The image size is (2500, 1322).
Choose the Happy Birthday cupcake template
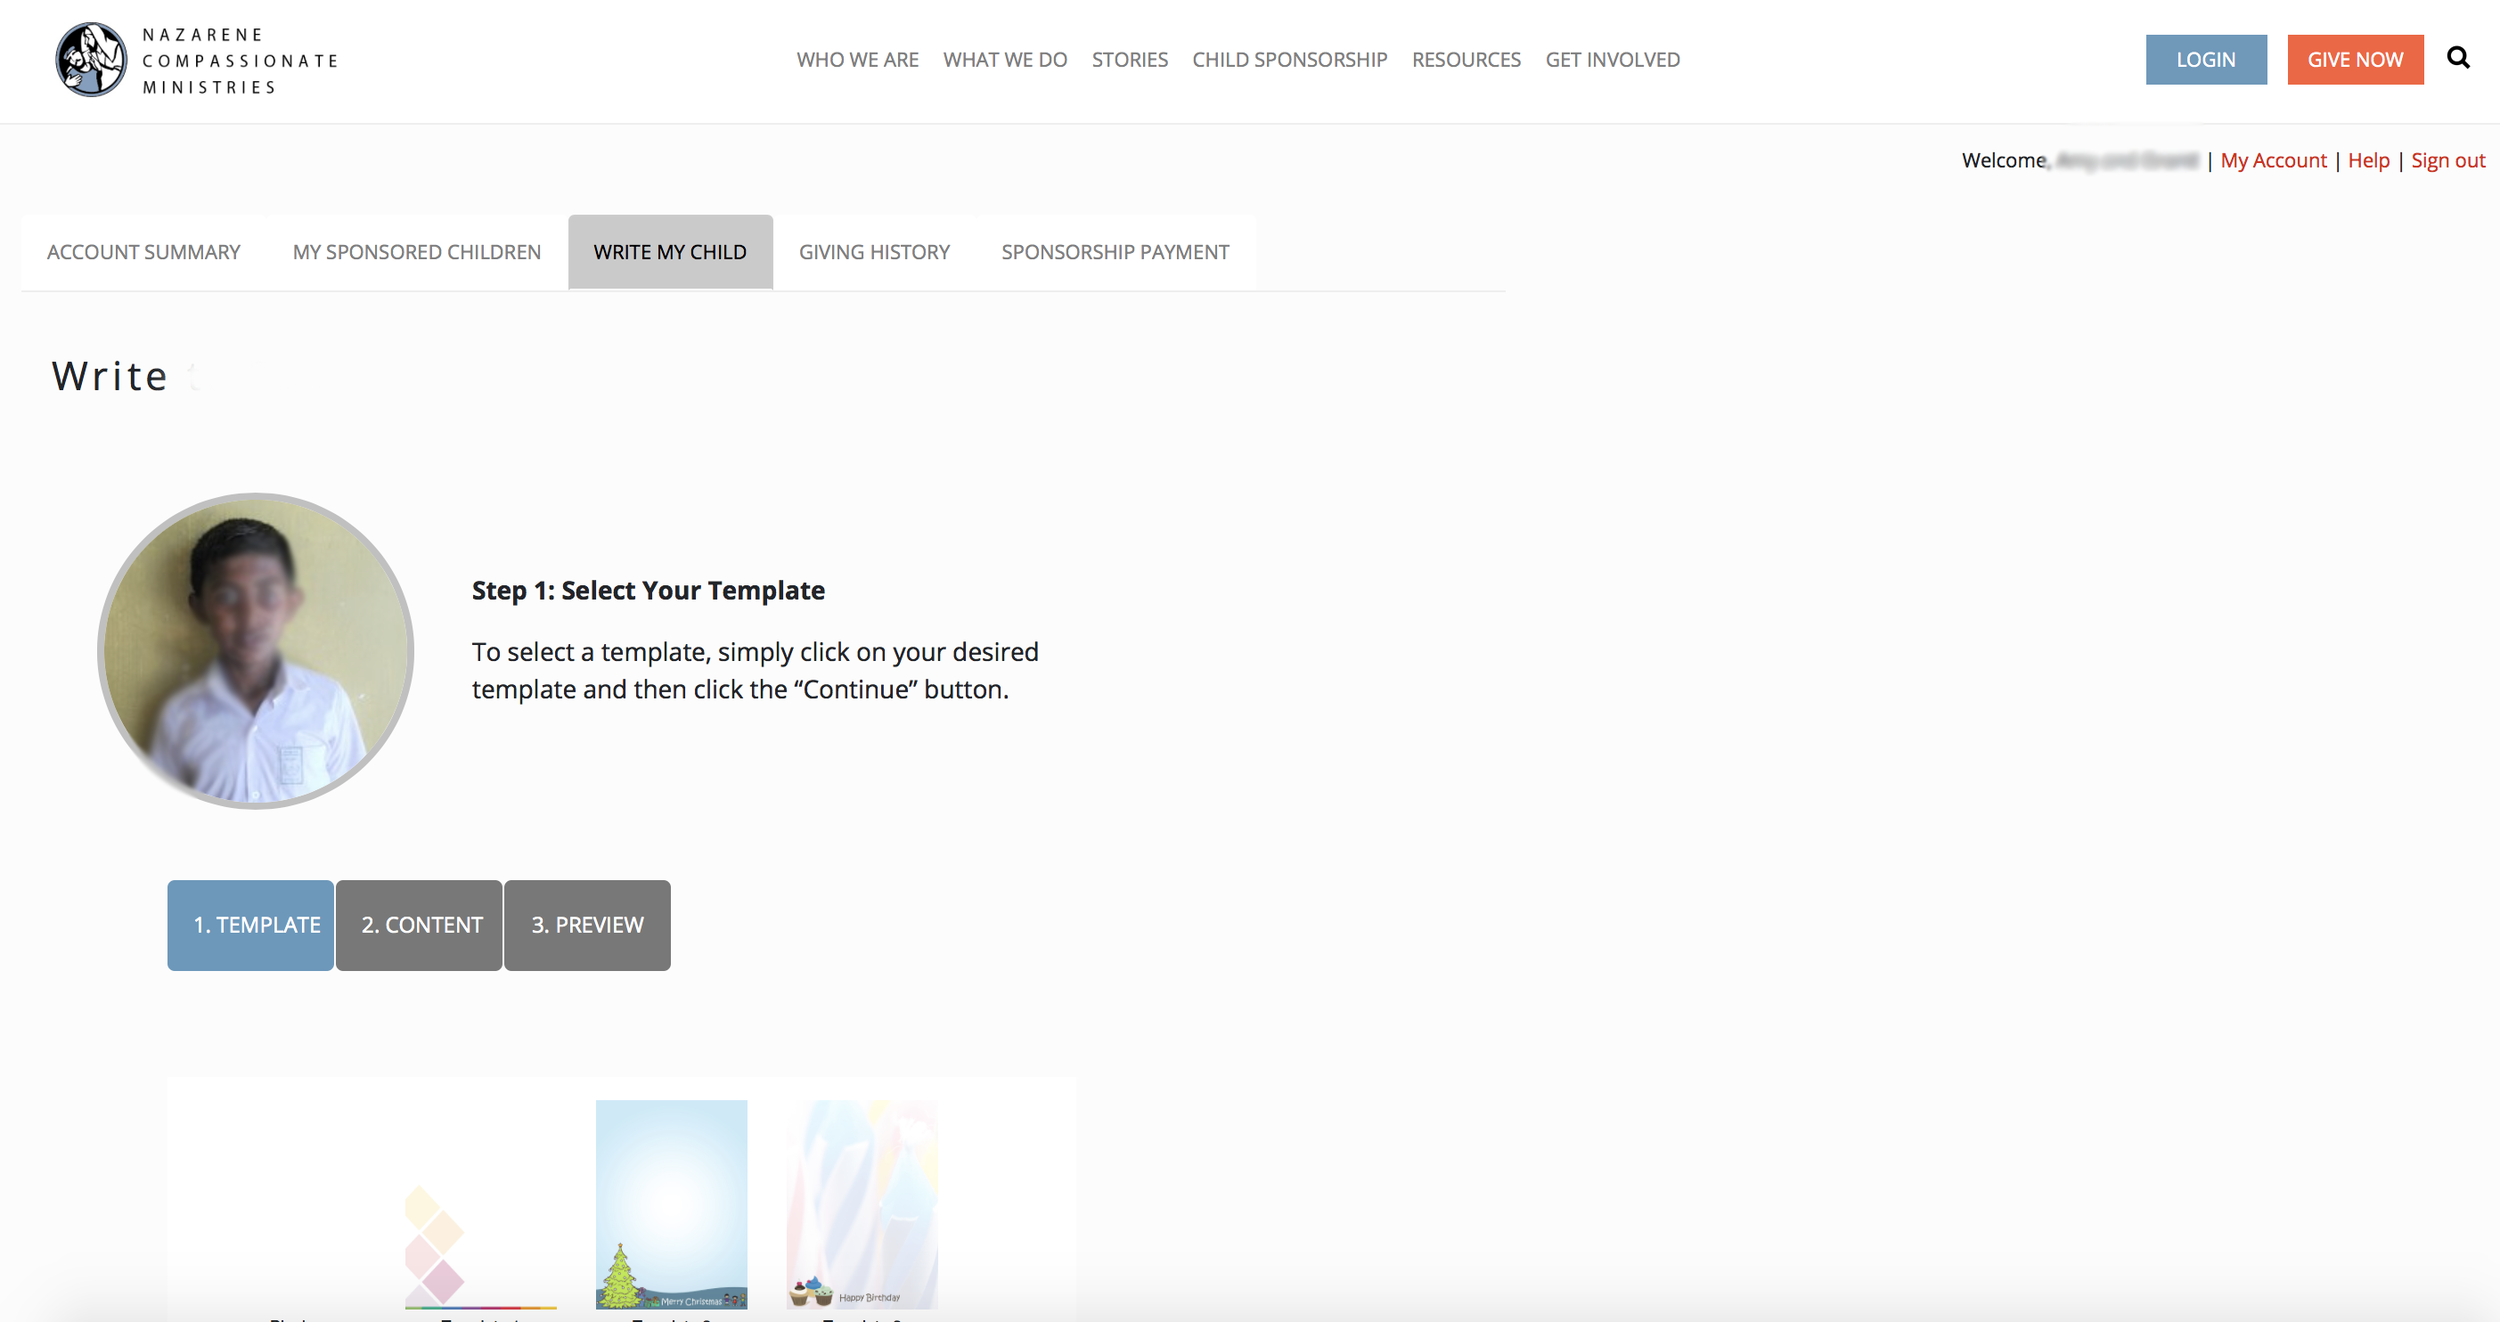862,1205
